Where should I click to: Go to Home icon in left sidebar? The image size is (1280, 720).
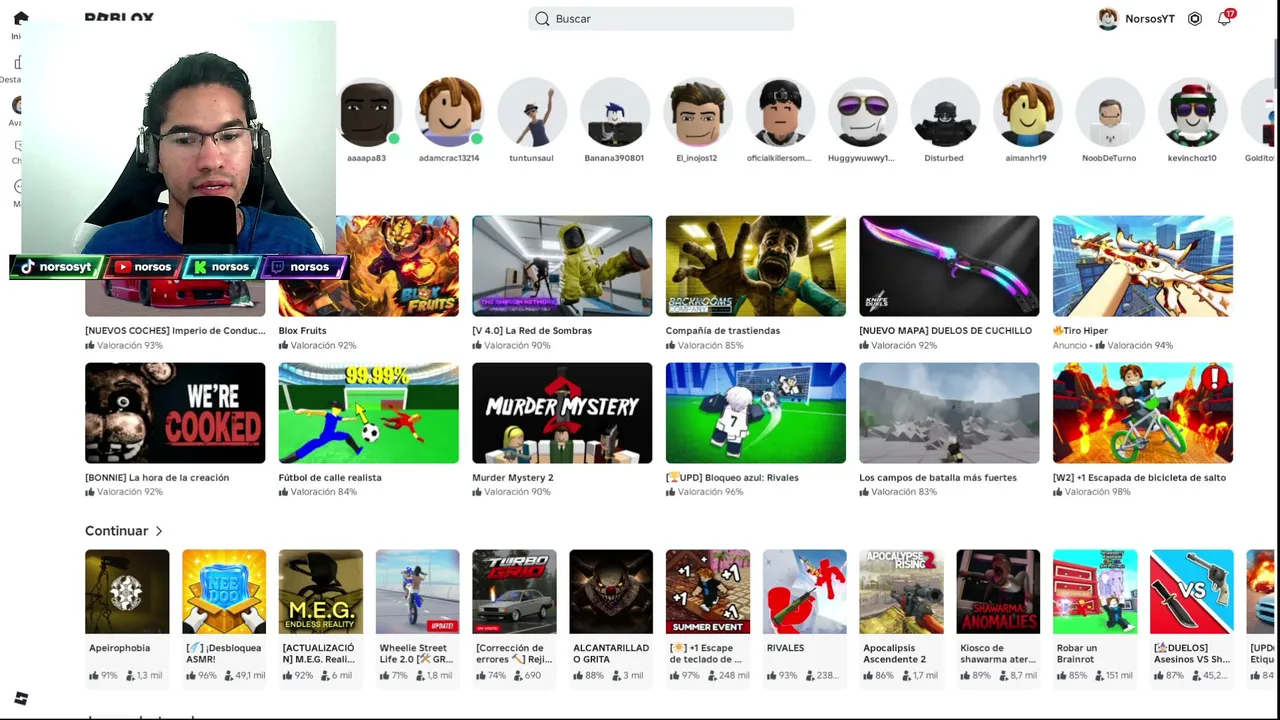[x=21, y=18]
